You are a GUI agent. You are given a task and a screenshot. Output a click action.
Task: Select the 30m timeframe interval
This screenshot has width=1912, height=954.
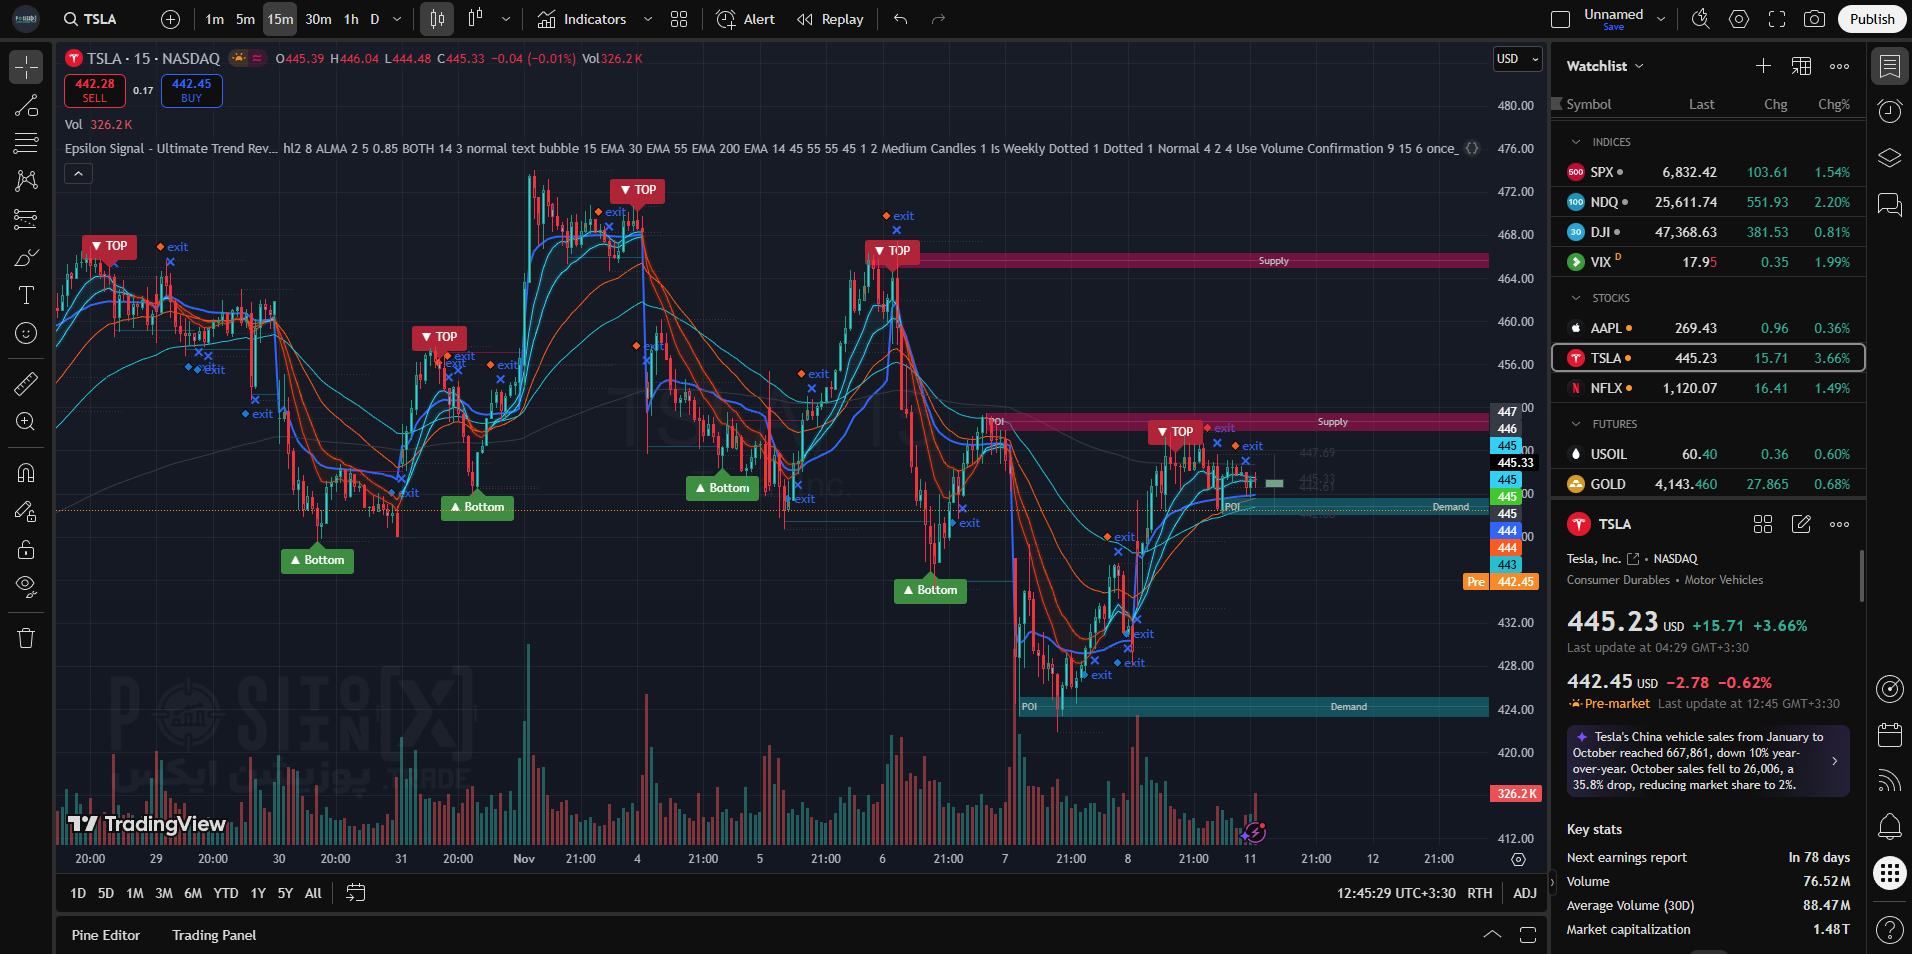click(x=318, y=19)
